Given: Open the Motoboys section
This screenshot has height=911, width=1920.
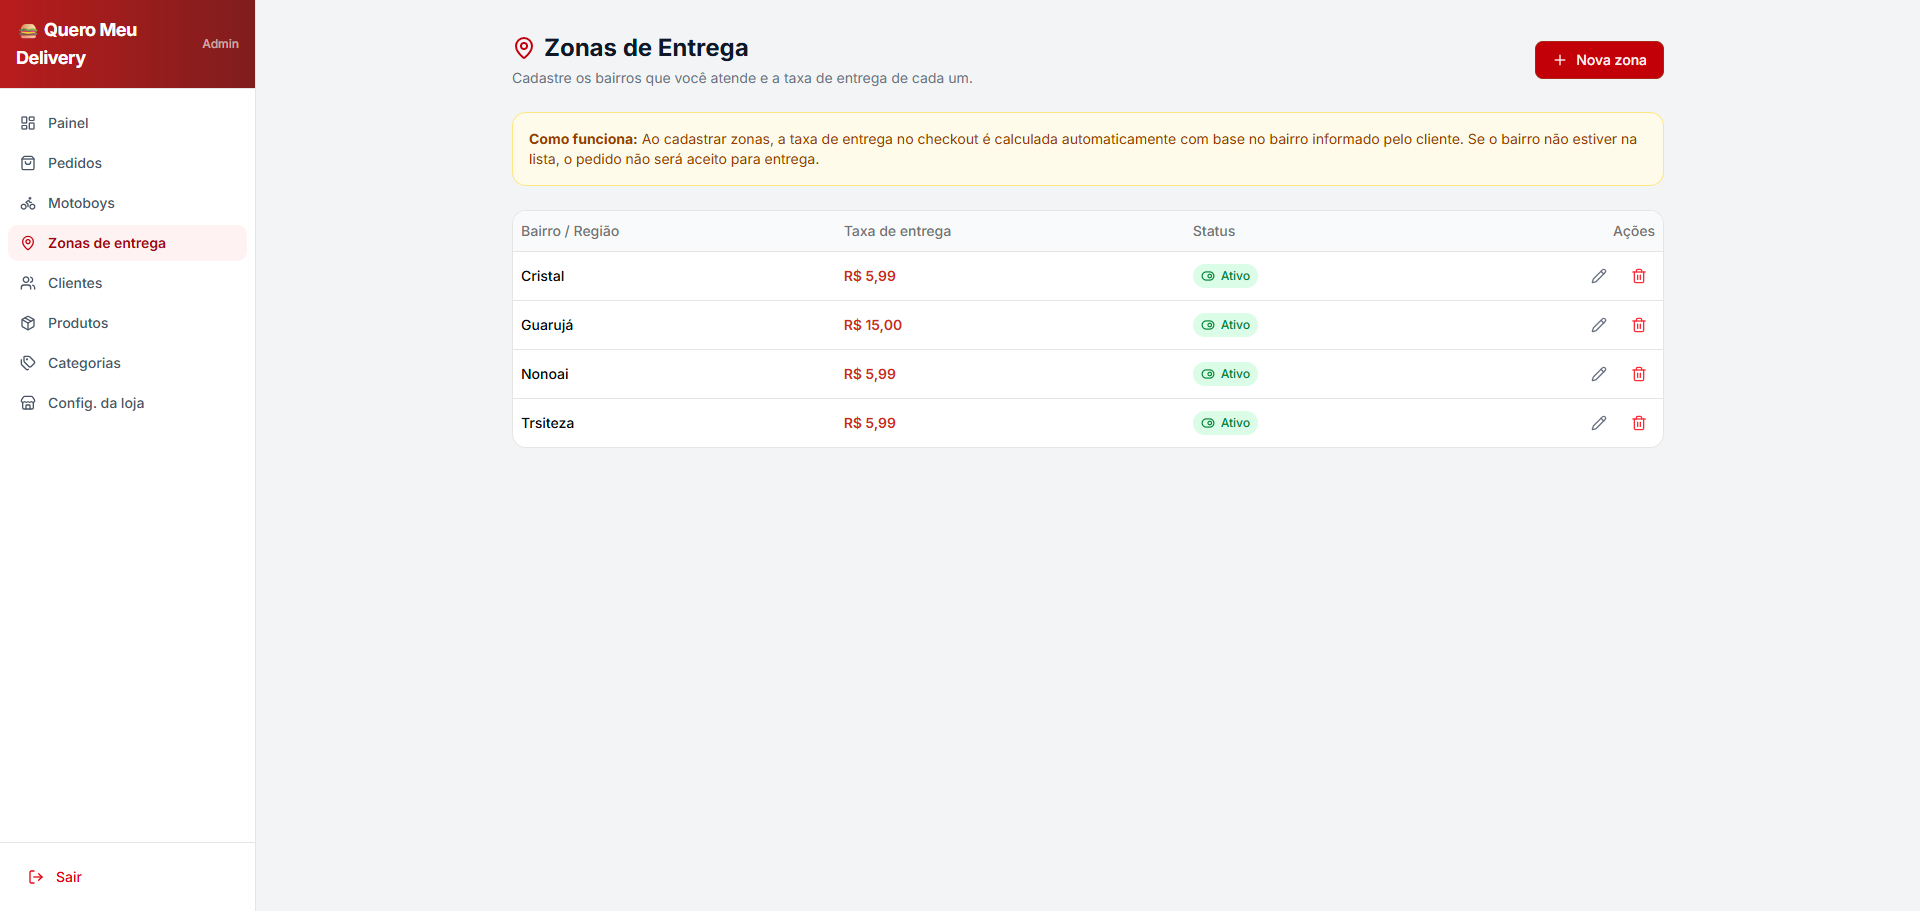Looking at the screenshot, I should (81, 203).
